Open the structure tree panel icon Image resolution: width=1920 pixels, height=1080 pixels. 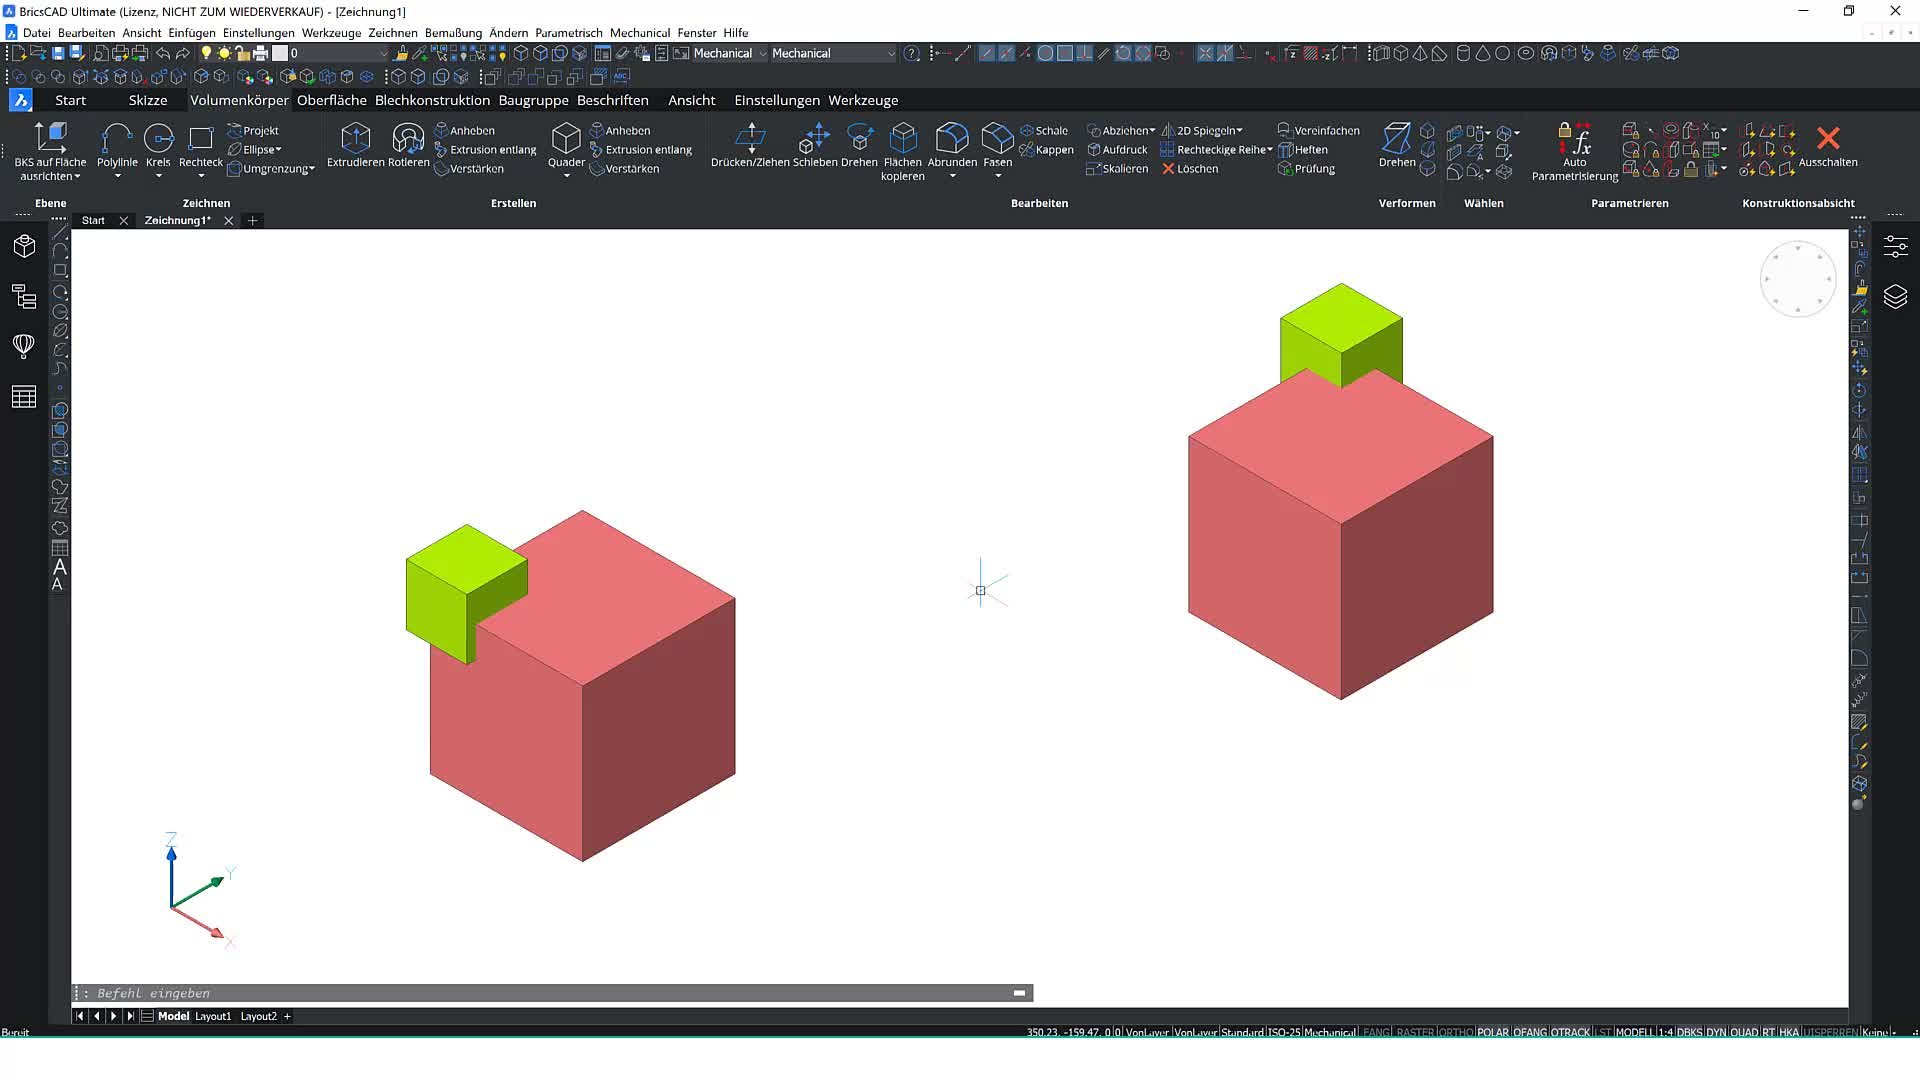(x=24, y=296)
